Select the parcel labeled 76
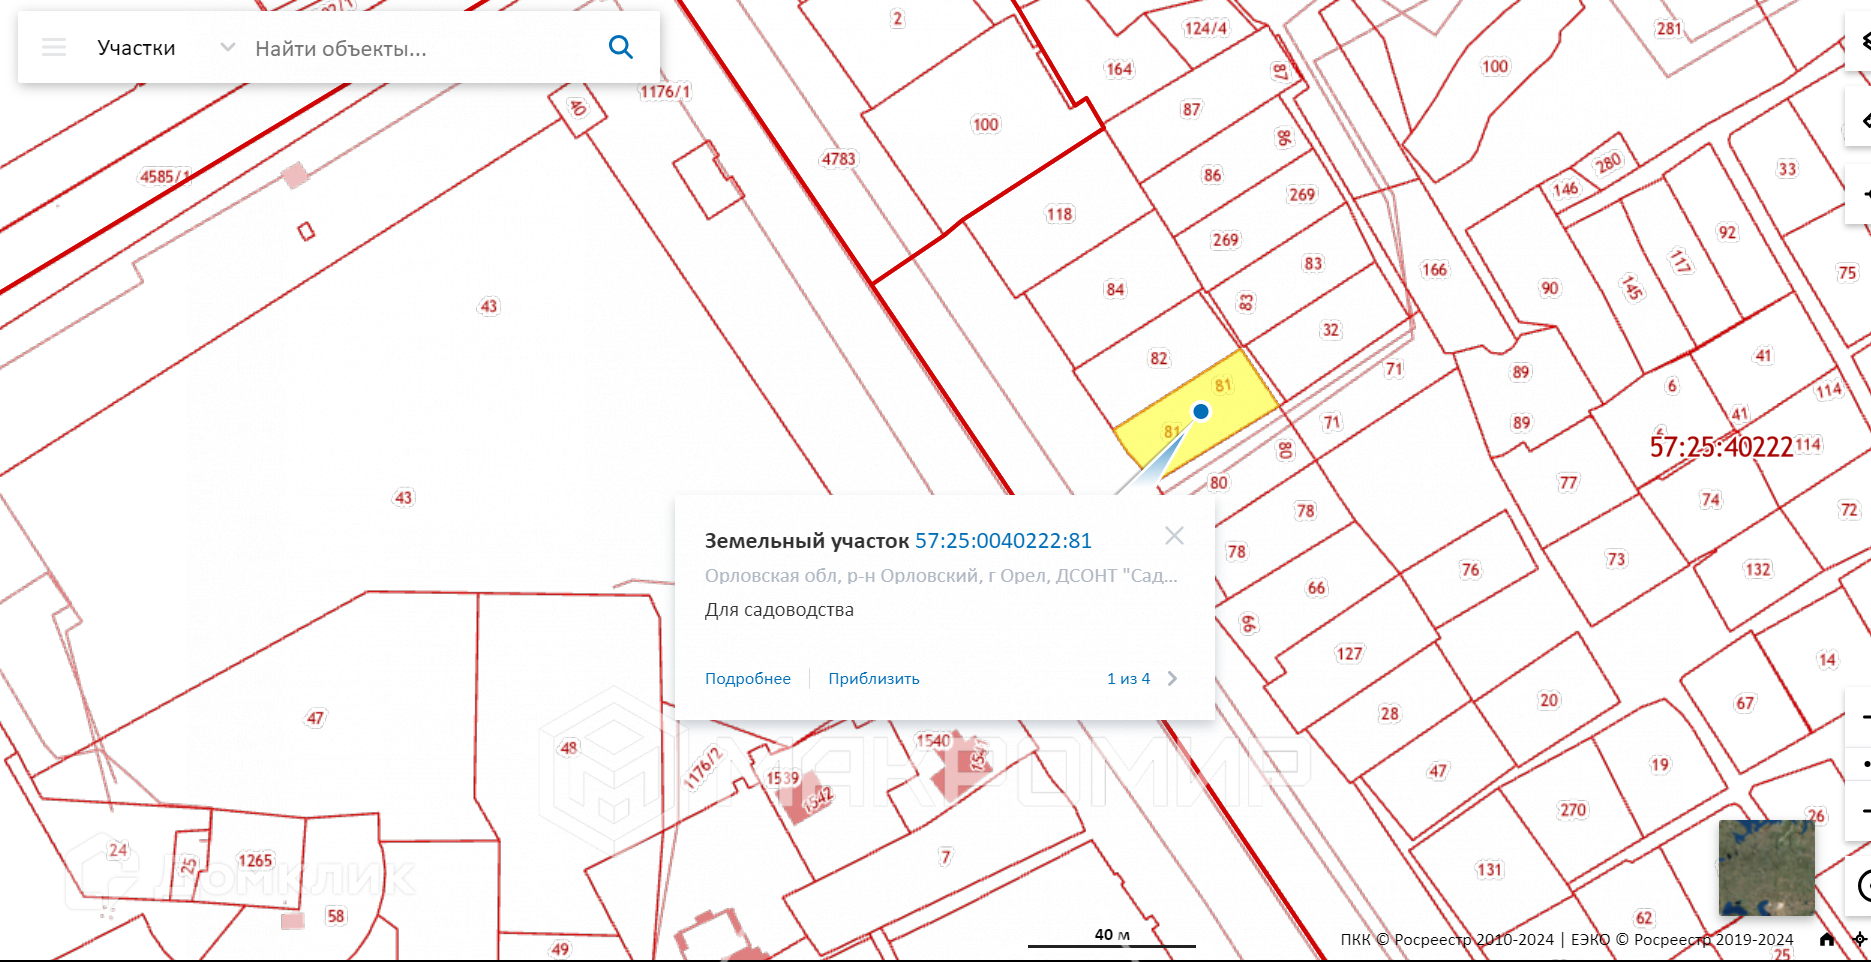Image resolution: width=1871 pixels, height=962 pixels. pos(1470,570)
